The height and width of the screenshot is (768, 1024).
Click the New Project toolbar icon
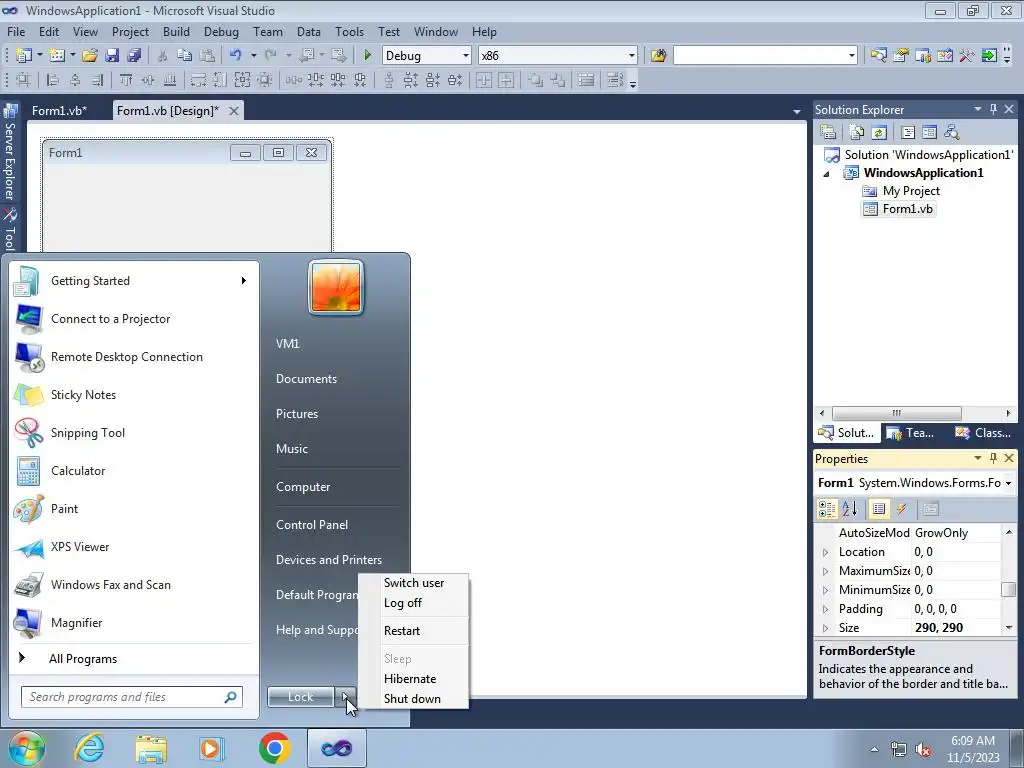click(x=24, y=56)
